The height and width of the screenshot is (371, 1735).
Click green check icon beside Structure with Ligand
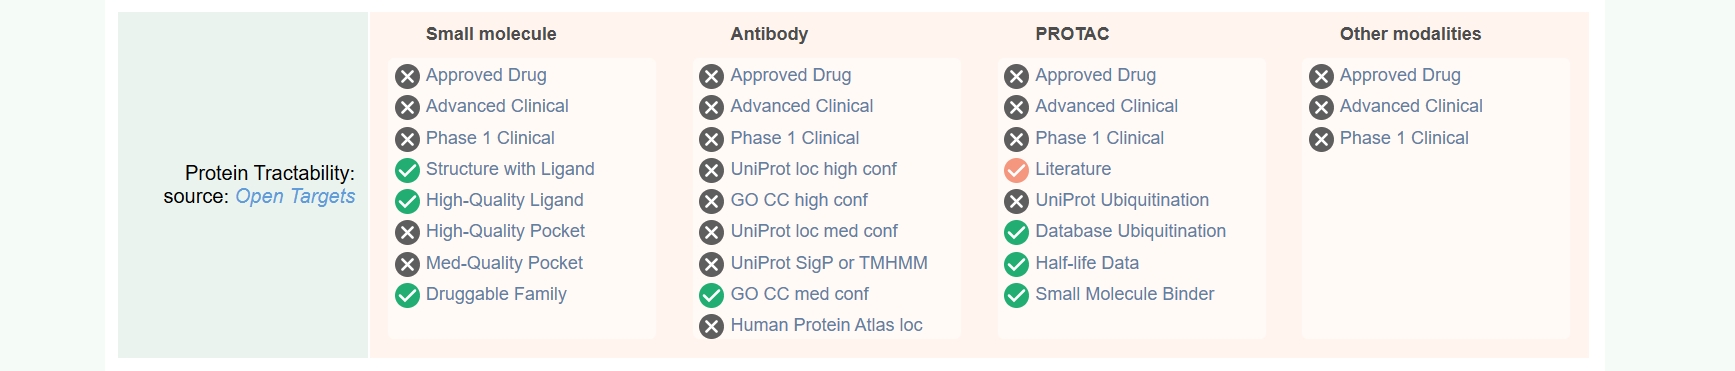(407, 170)
